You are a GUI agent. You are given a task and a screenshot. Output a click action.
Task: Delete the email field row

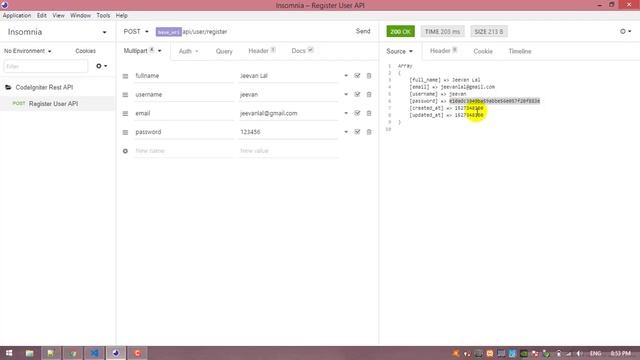(x=369, y=113)
